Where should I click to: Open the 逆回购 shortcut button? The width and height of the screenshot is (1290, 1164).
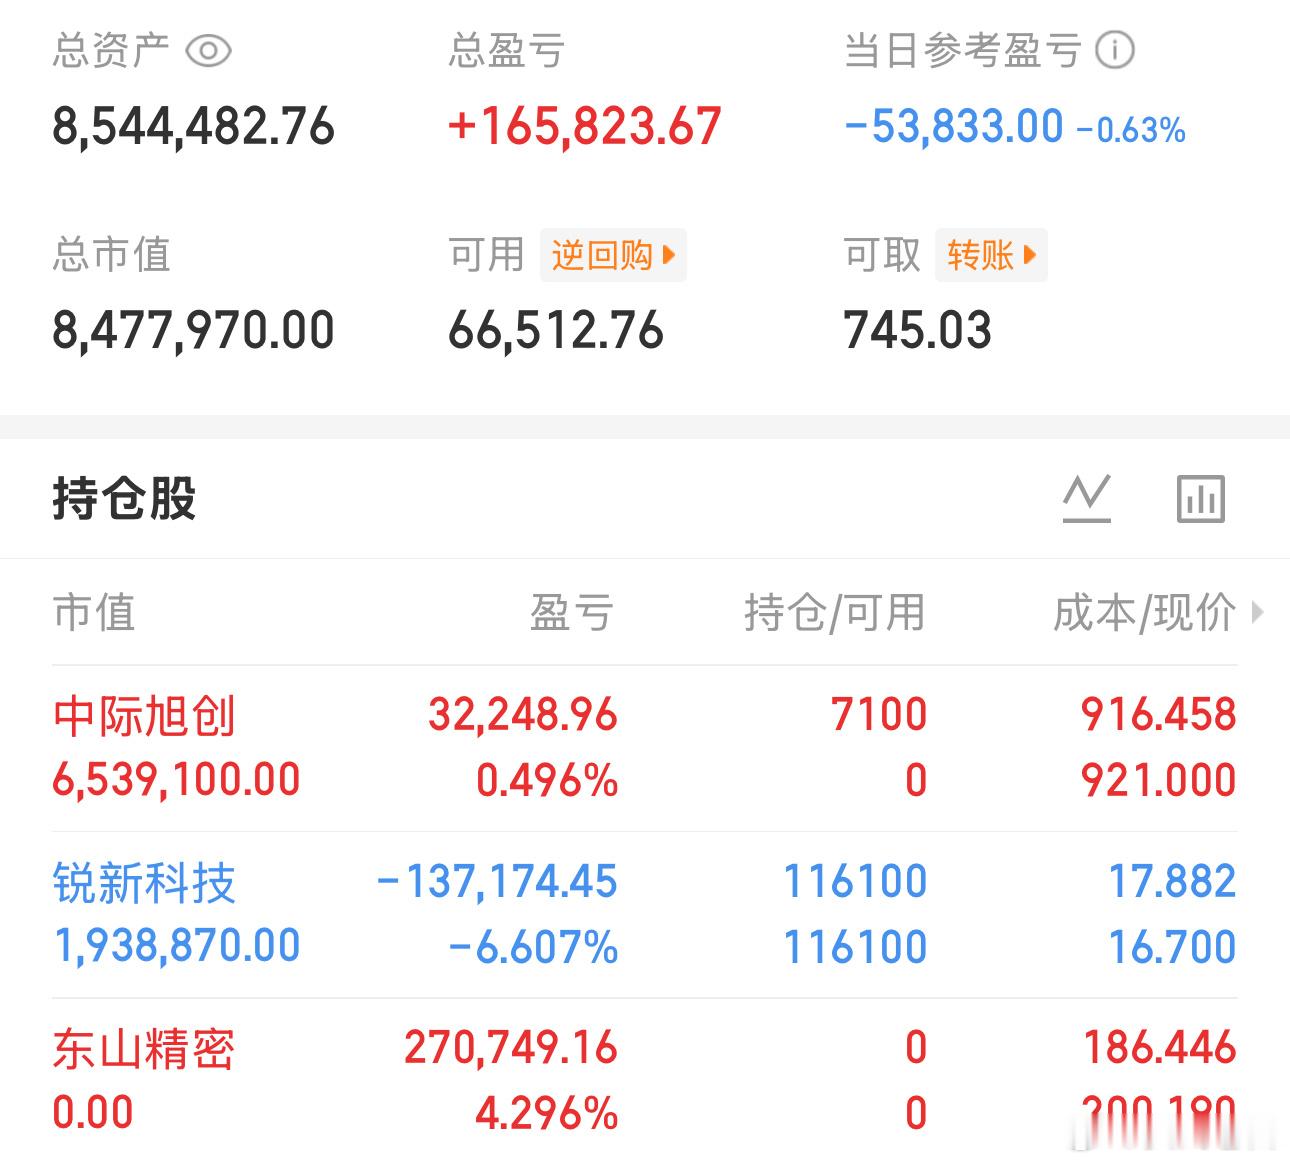click(613, 255)
